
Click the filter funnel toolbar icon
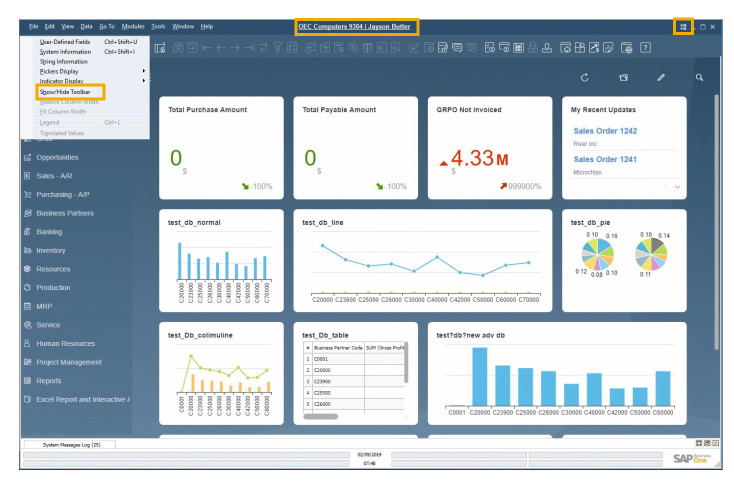pyautogui.click(x=280, y=47)
